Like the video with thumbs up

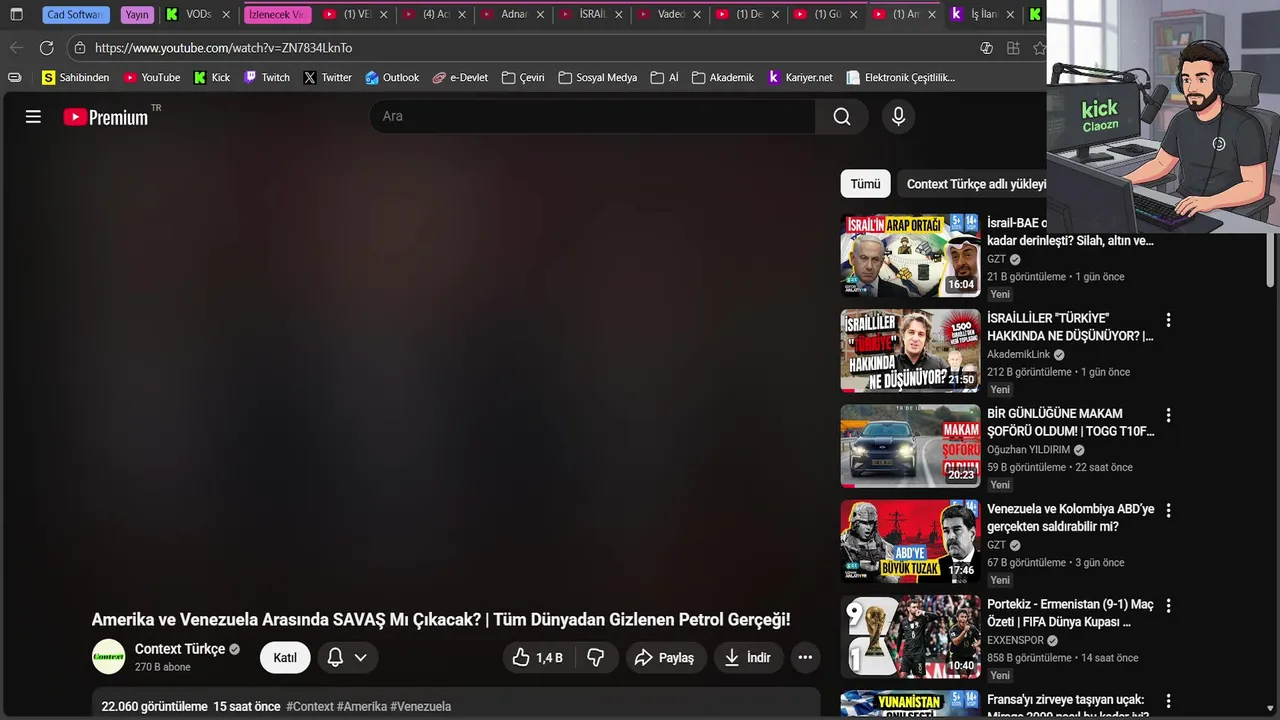click(538, 658)
